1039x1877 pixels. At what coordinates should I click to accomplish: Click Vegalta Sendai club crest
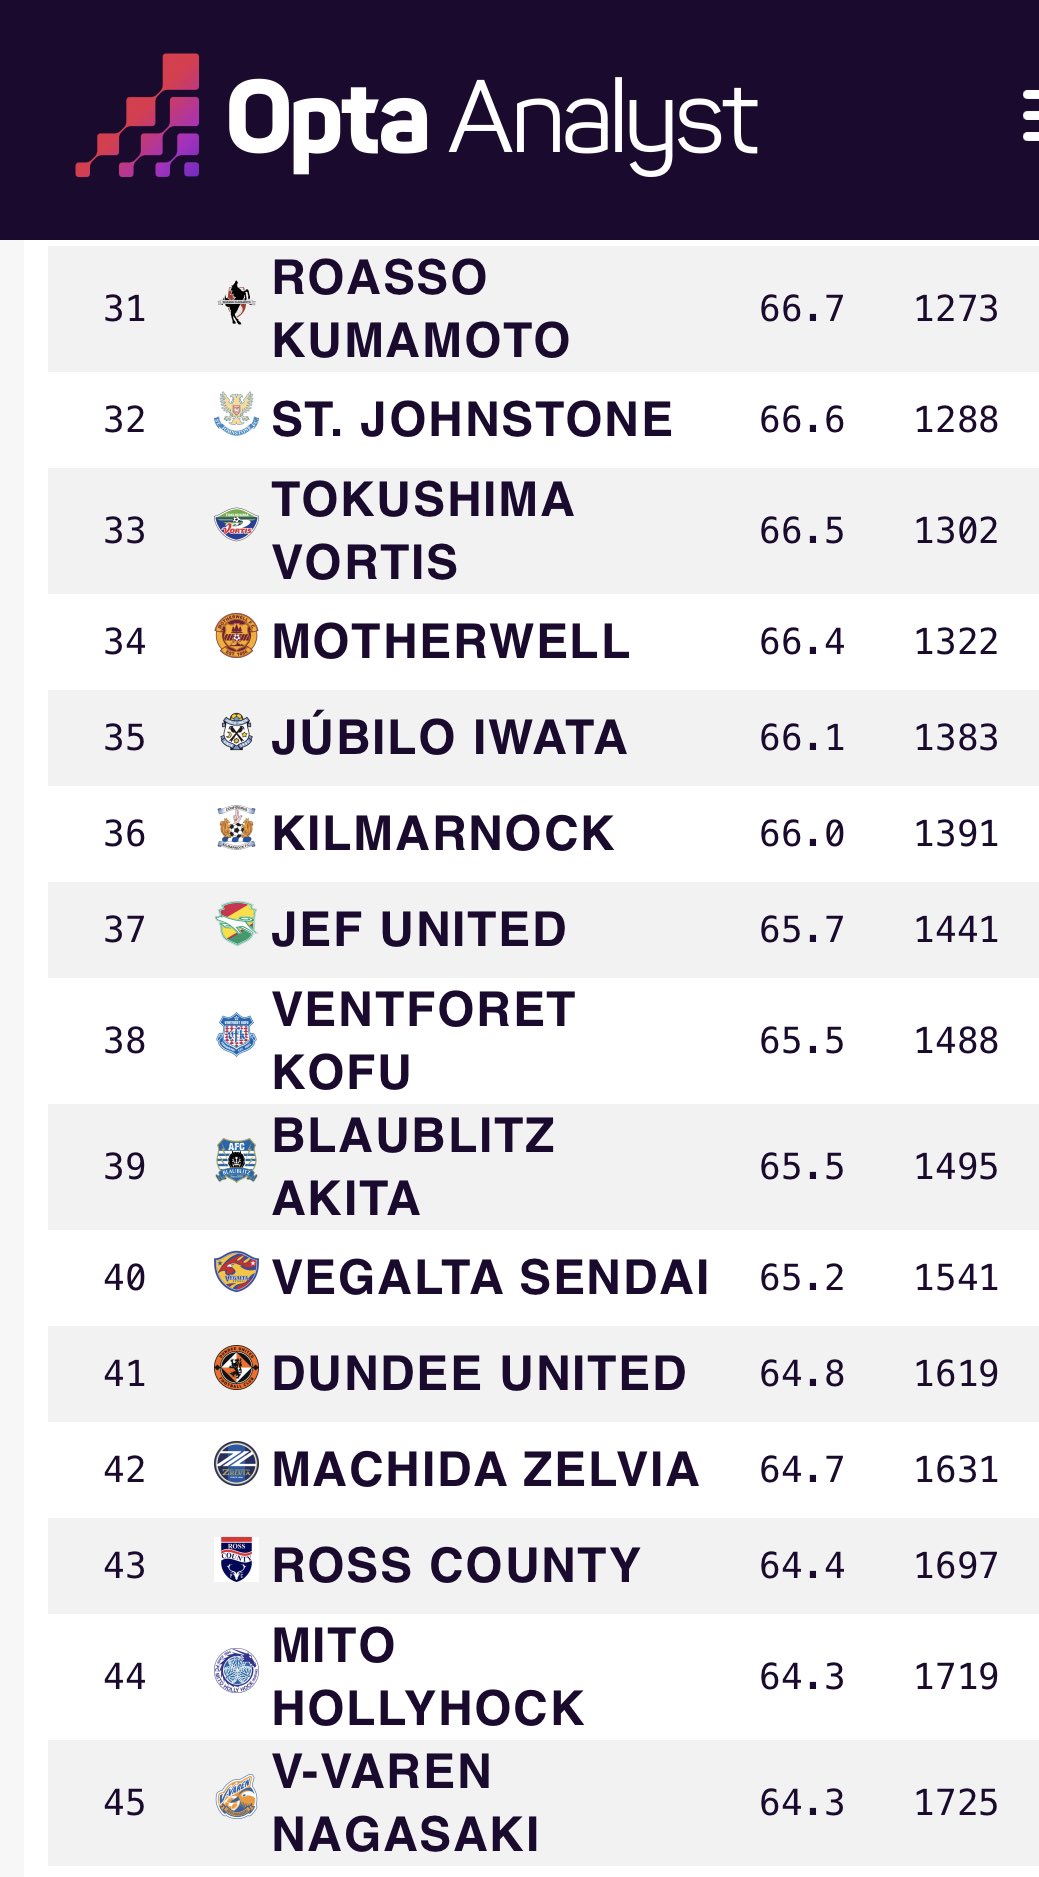click(x=237, y=1273)
